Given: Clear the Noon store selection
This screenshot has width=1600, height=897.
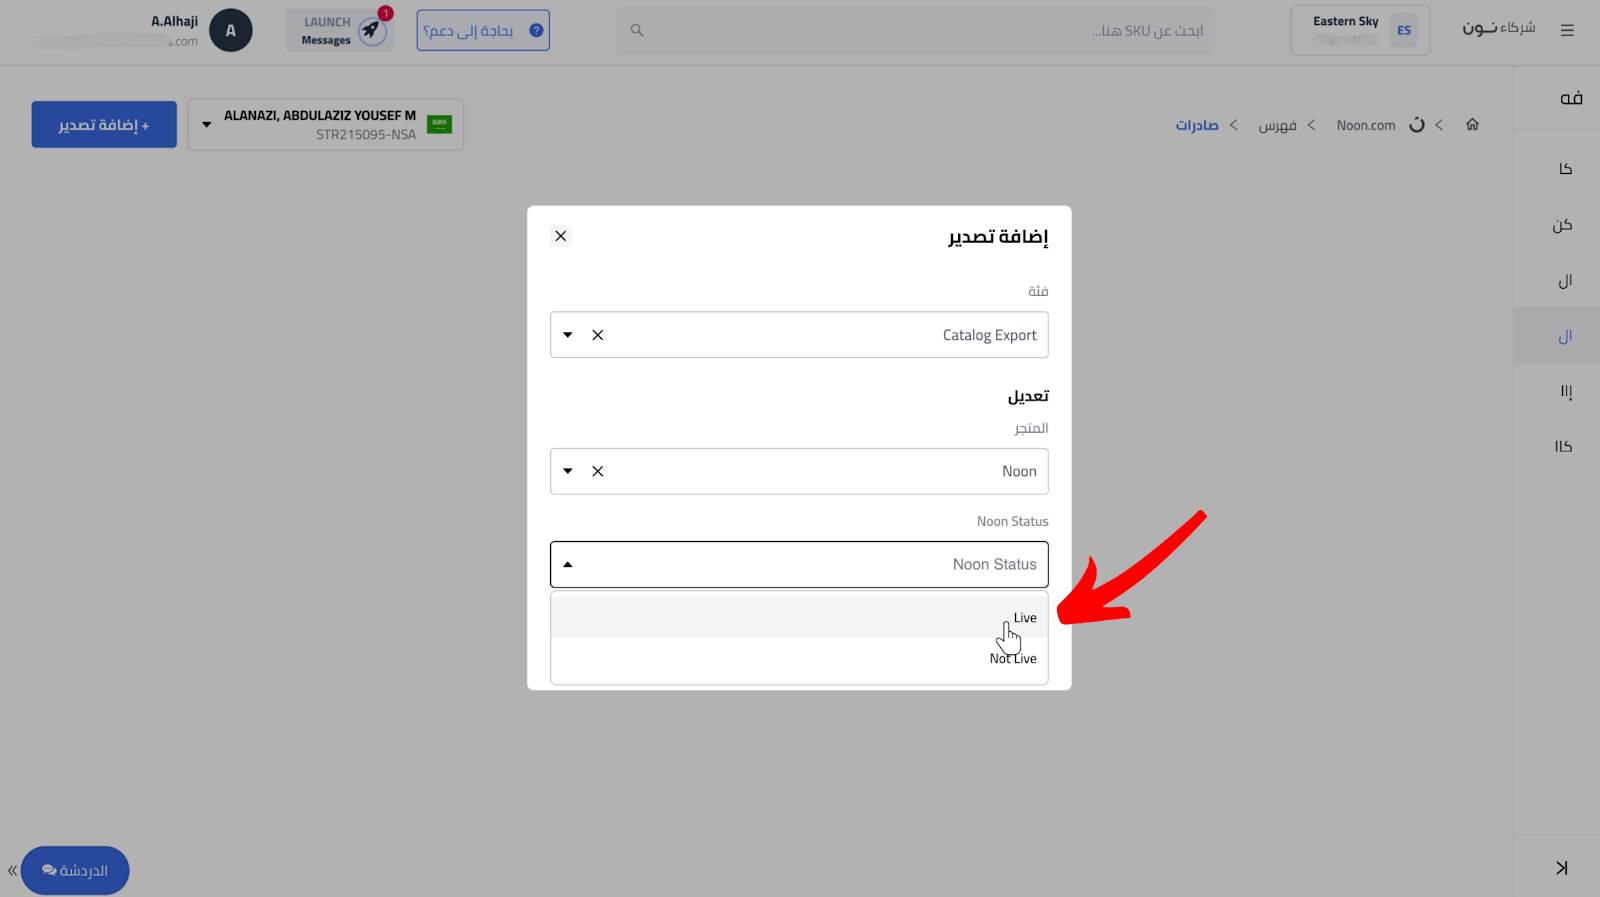Looking at the screenshot, I should (598, 471).
